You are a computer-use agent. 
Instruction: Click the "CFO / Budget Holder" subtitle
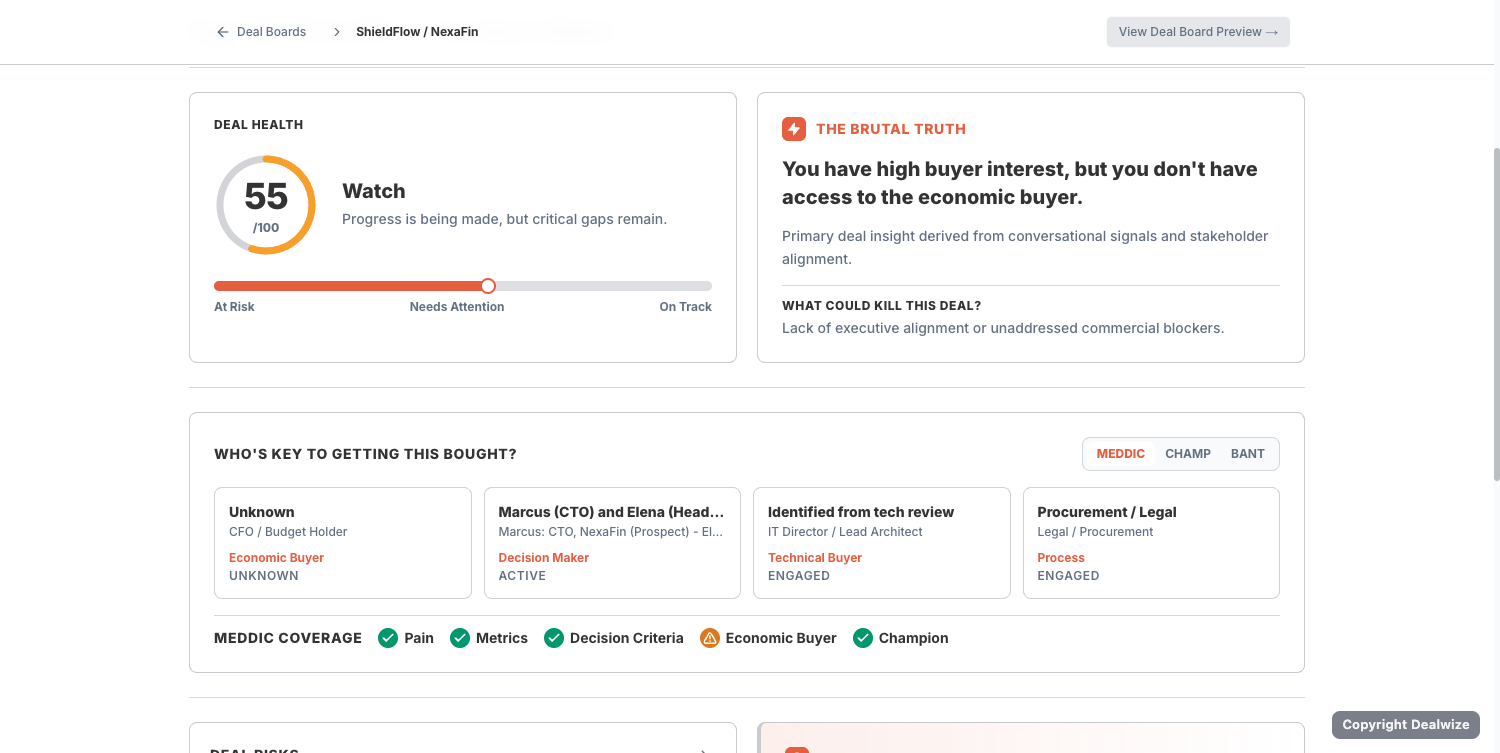(288, 532)
